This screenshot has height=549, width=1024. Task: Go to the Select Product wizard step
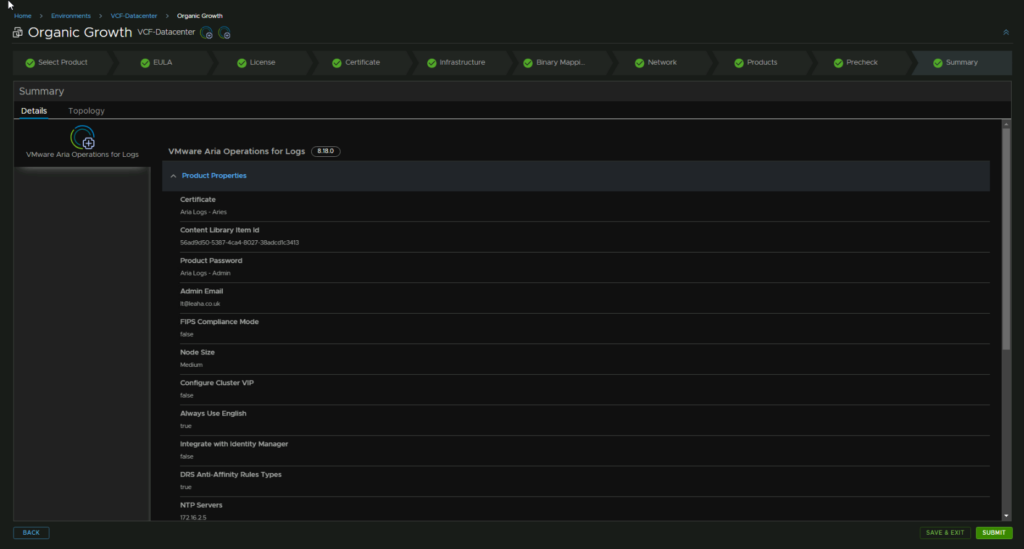tap(63, 63)
